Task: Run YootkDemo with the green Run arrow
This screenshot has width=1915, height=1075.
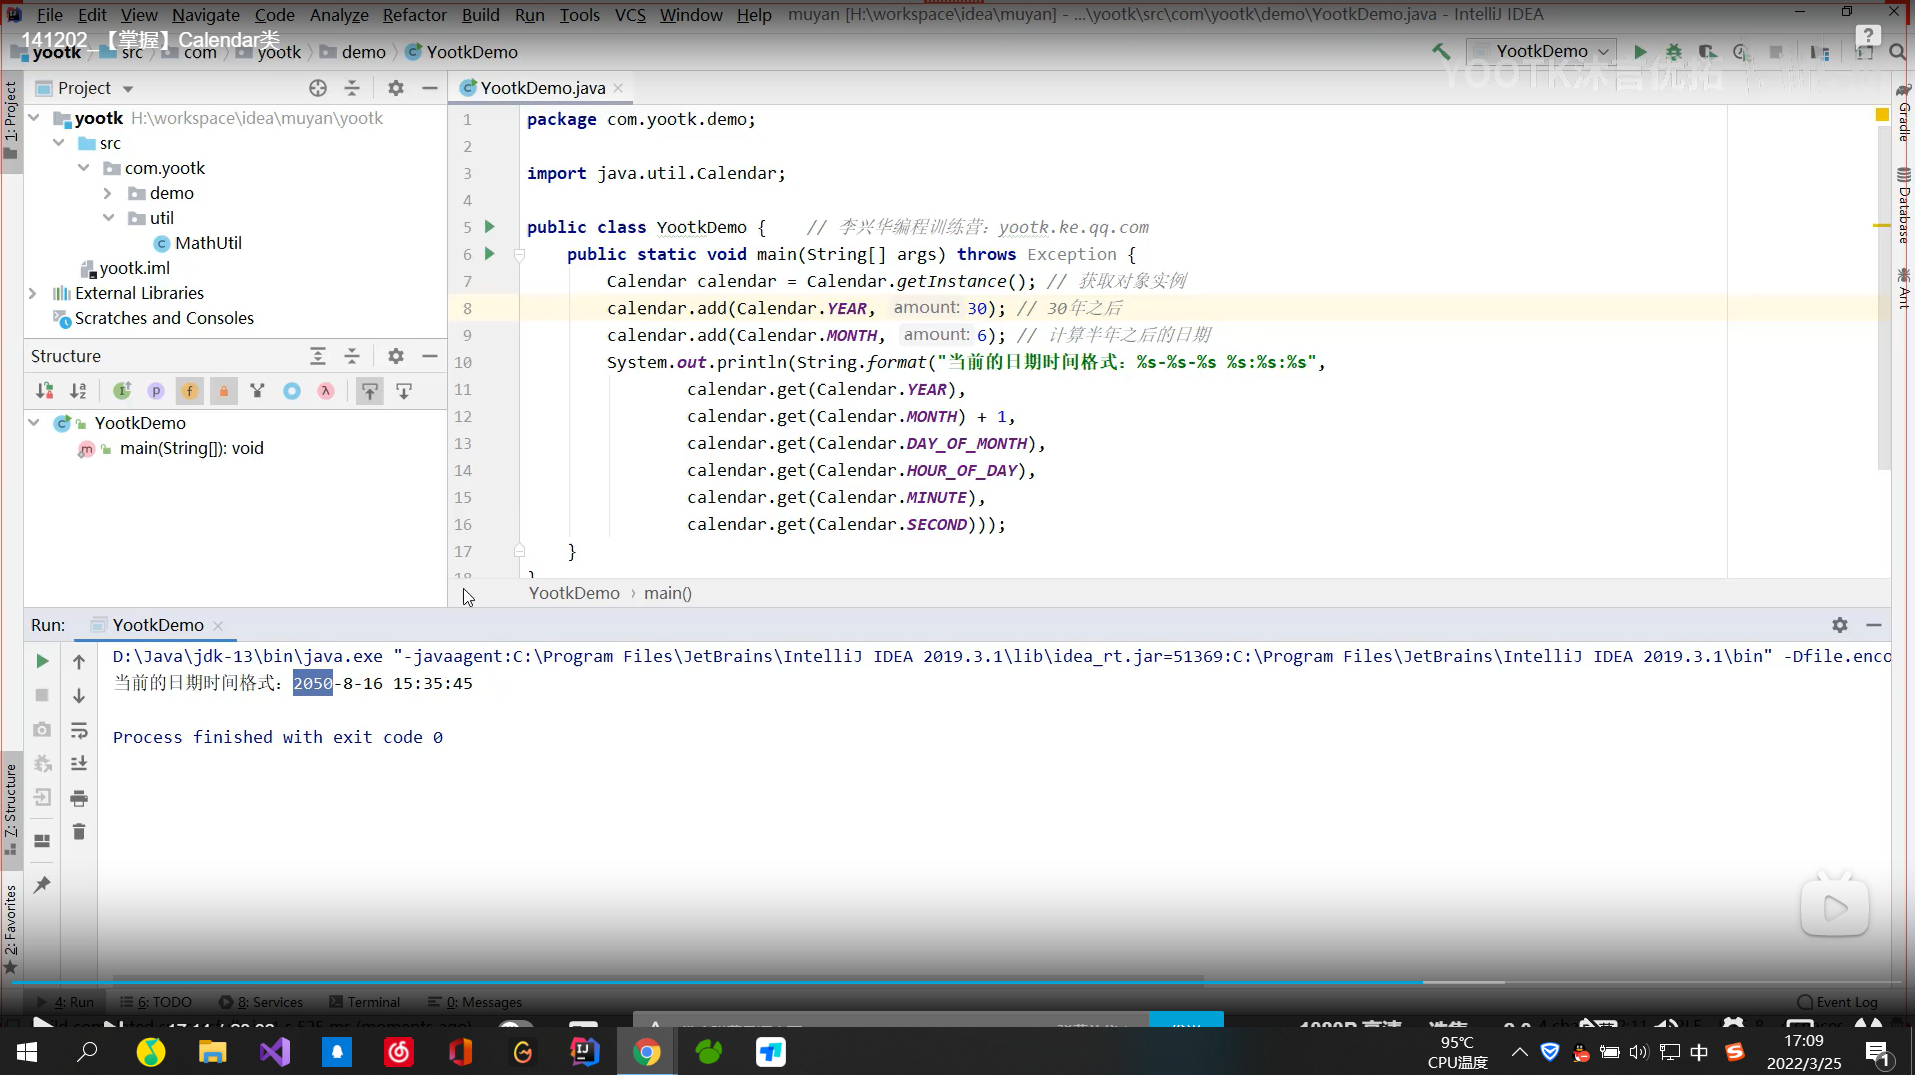Action: tap(1639, 52)
